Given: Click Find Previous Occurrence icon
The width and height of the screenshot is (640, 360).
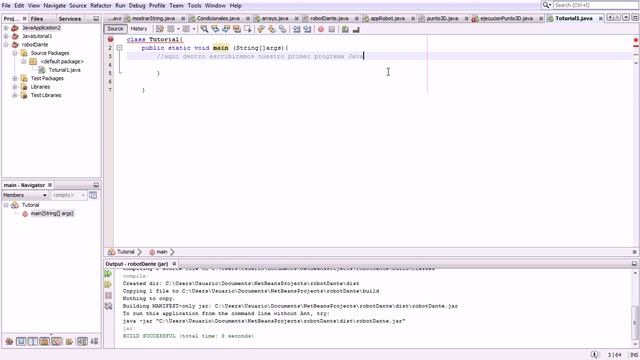Looking at the screenshot, I should (215, 29).
